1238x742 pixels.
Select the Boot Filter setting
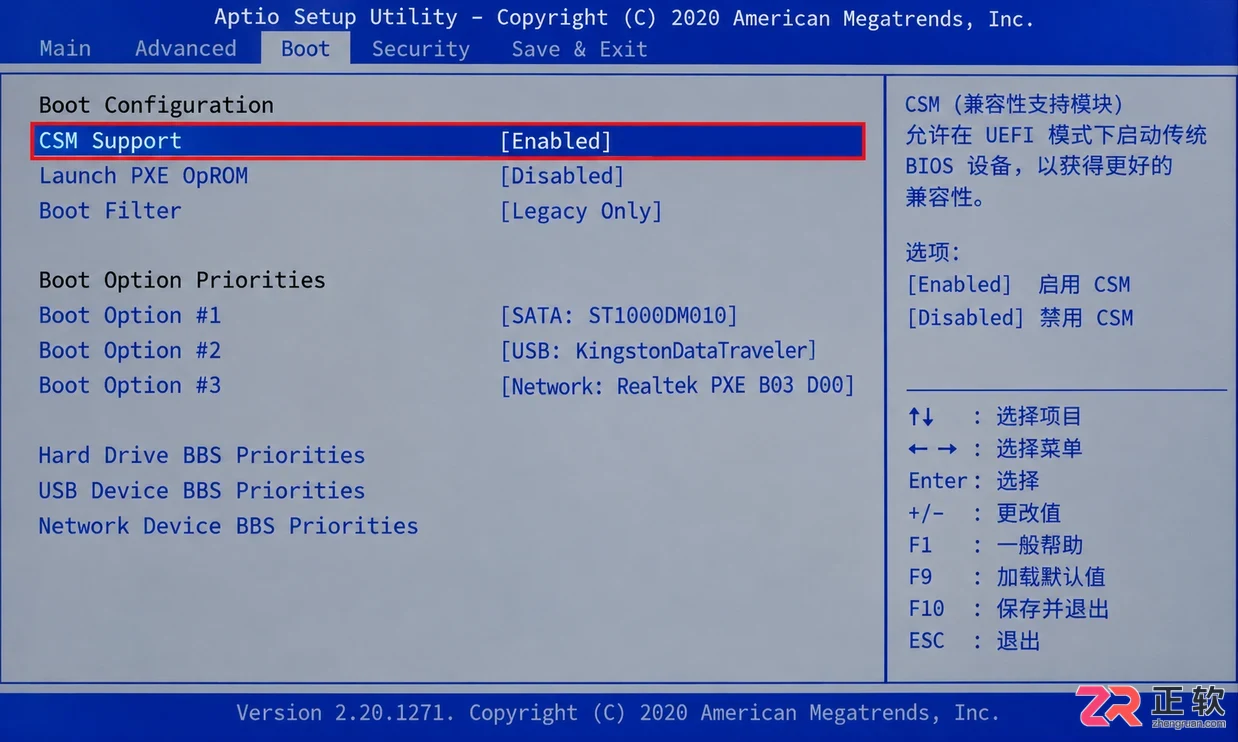pos(110,211)
